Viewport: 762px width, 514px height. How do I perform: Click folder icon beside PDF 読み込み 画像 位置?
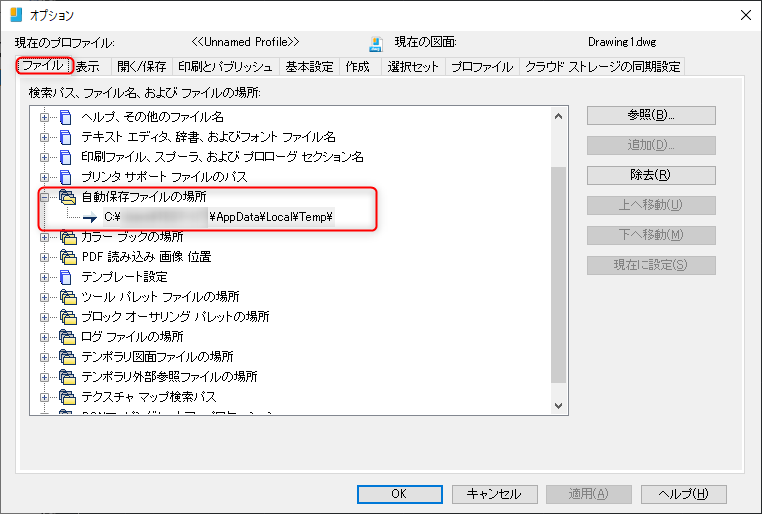(x=68, y=257)
